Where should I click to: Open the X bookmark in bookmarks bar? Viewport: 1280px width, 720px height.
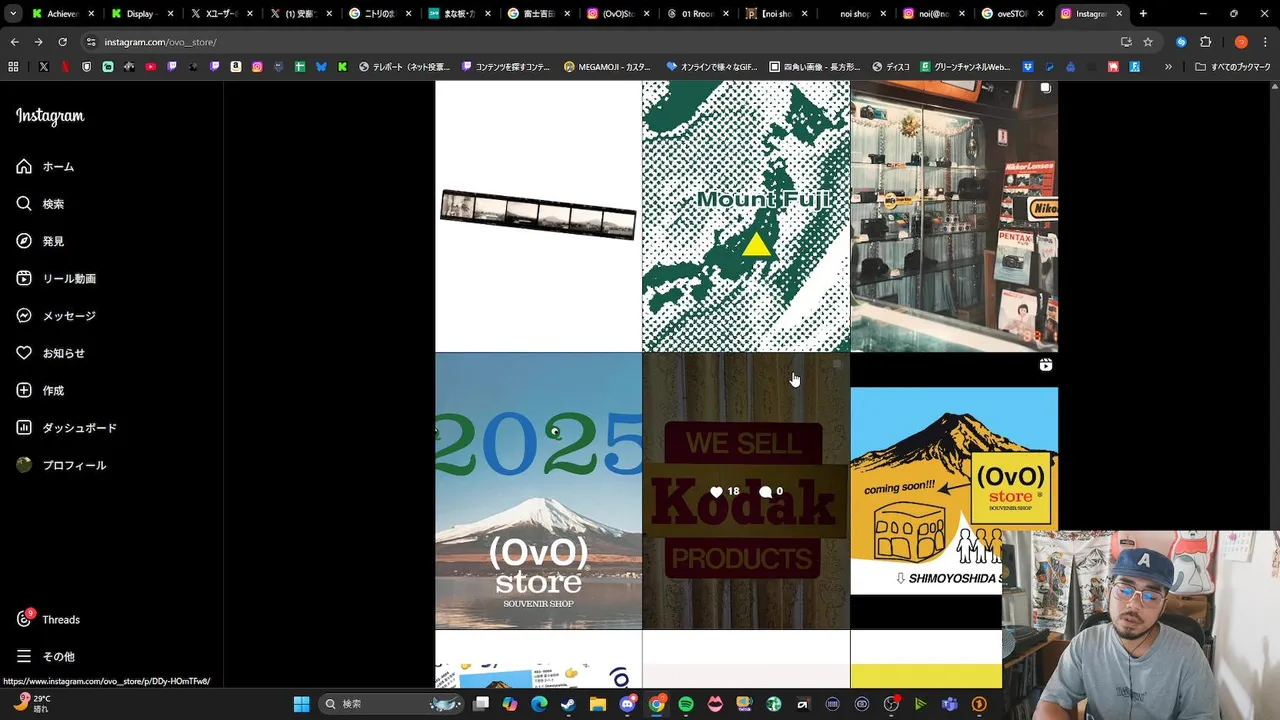(x=44, y=67)
